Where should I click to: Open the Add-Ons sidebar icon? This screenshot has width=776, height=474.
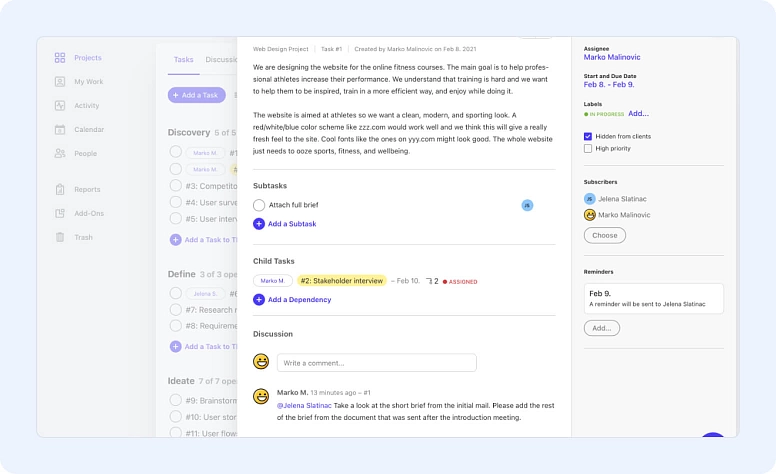click(x=60, y=213)
